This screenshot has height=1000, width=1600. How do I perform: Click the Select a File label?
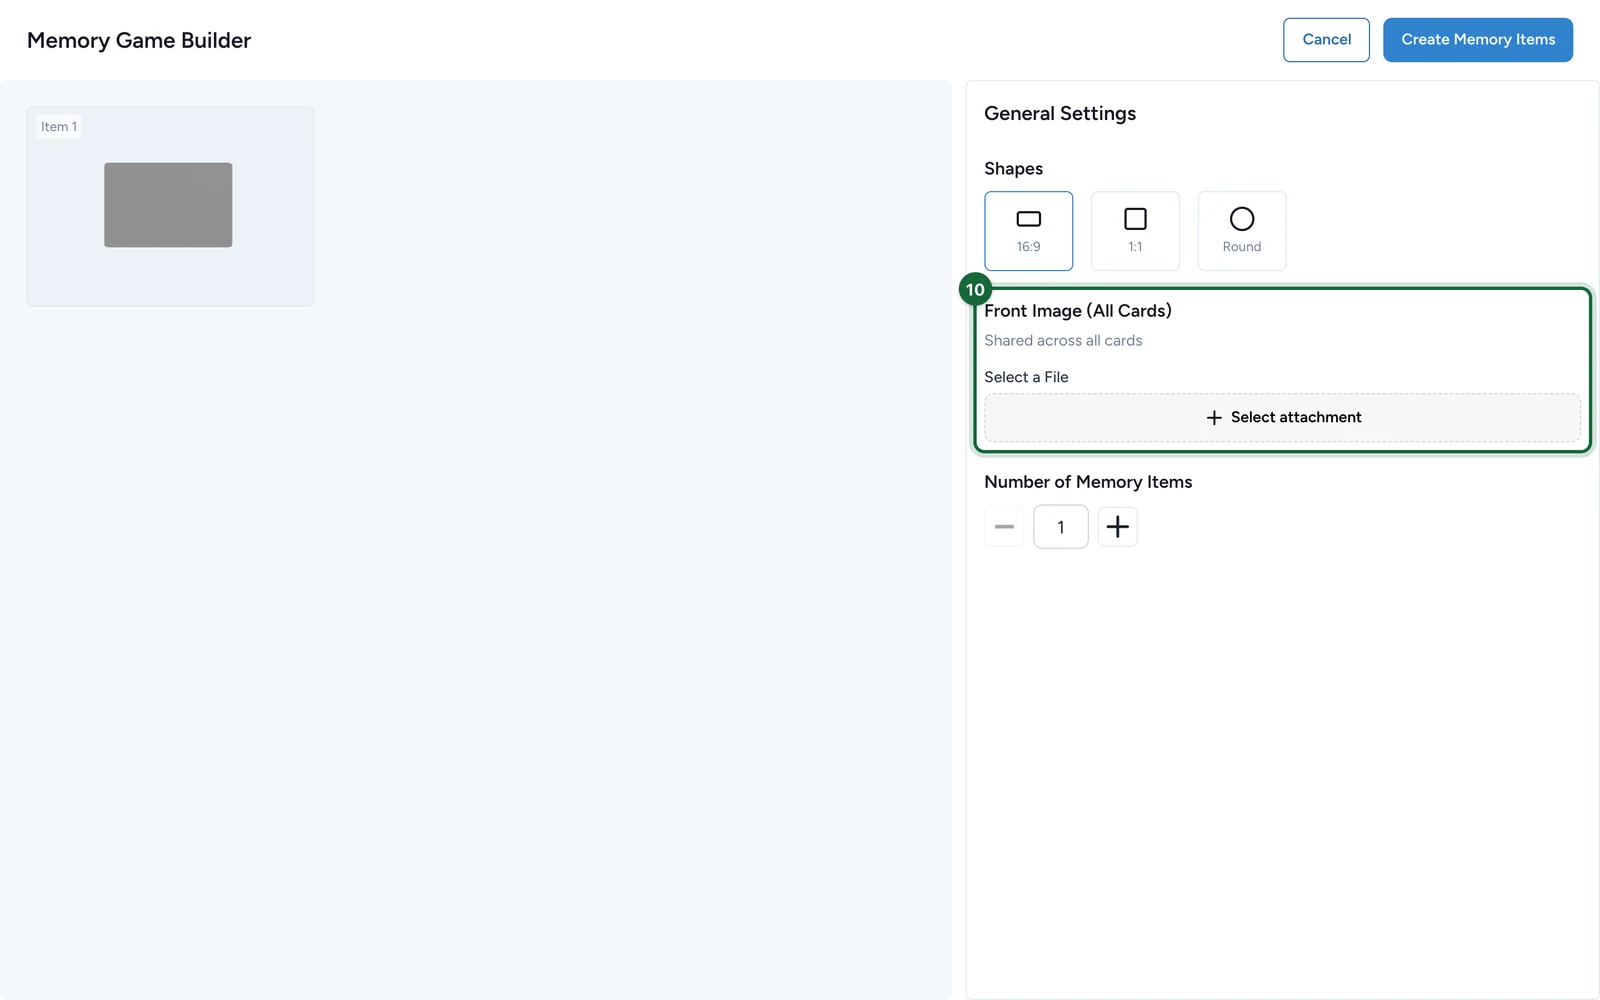pos(1026,377)
